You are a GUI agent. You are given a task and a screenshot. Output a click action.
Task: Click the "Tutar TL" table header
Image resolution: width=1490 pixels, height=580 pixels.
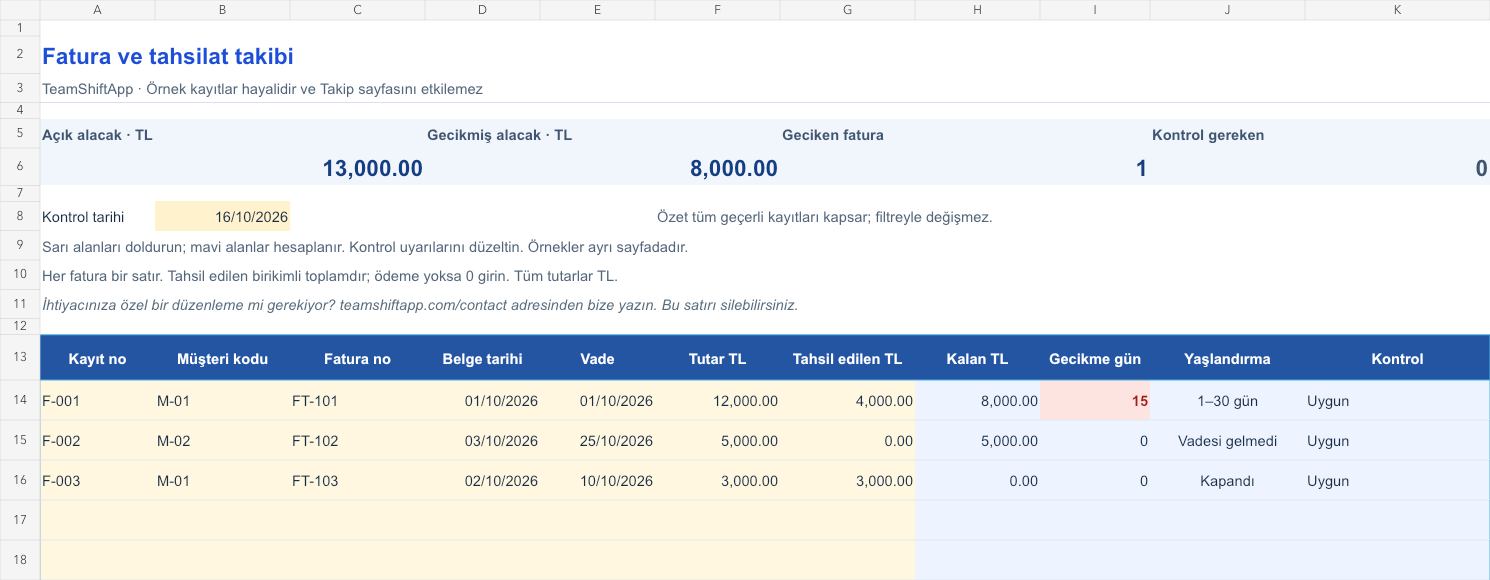click(x=717, y=359)
